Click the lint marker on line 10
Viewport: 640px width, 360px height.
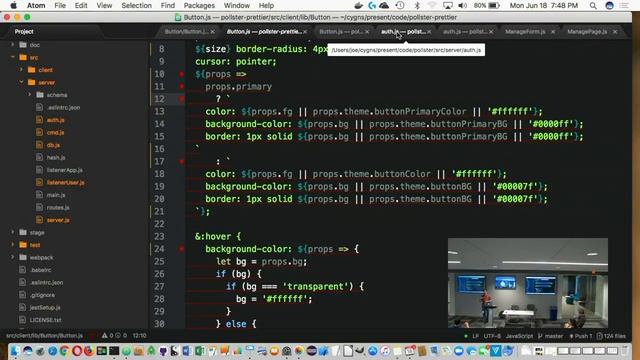182,74
